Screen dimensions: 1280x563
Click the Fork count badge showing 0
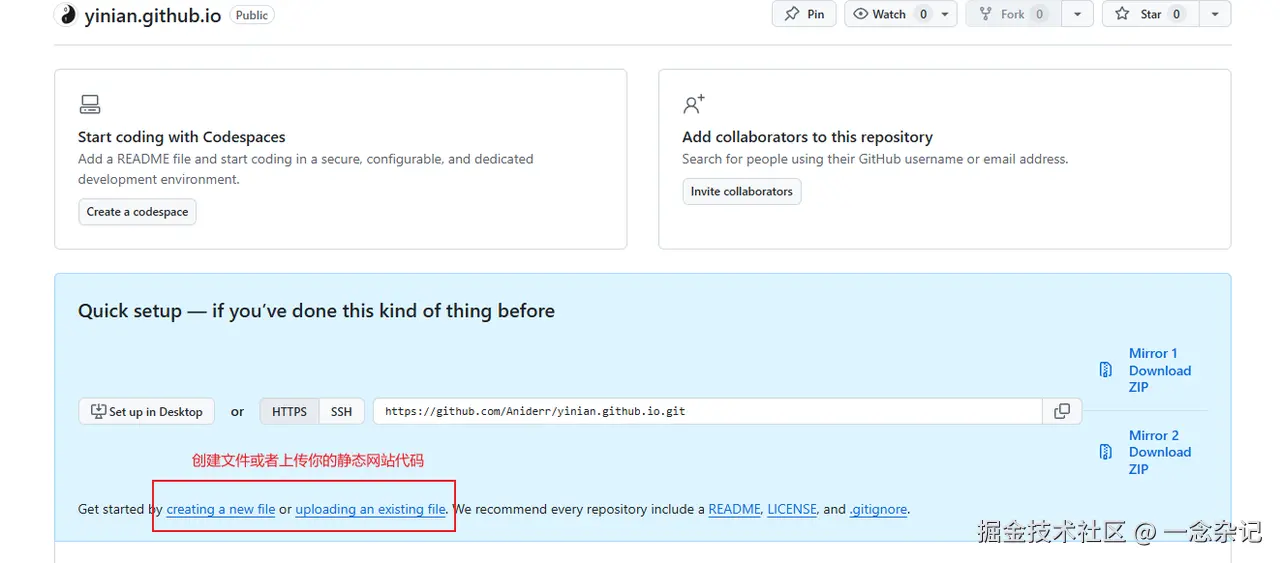point(1040,14)
